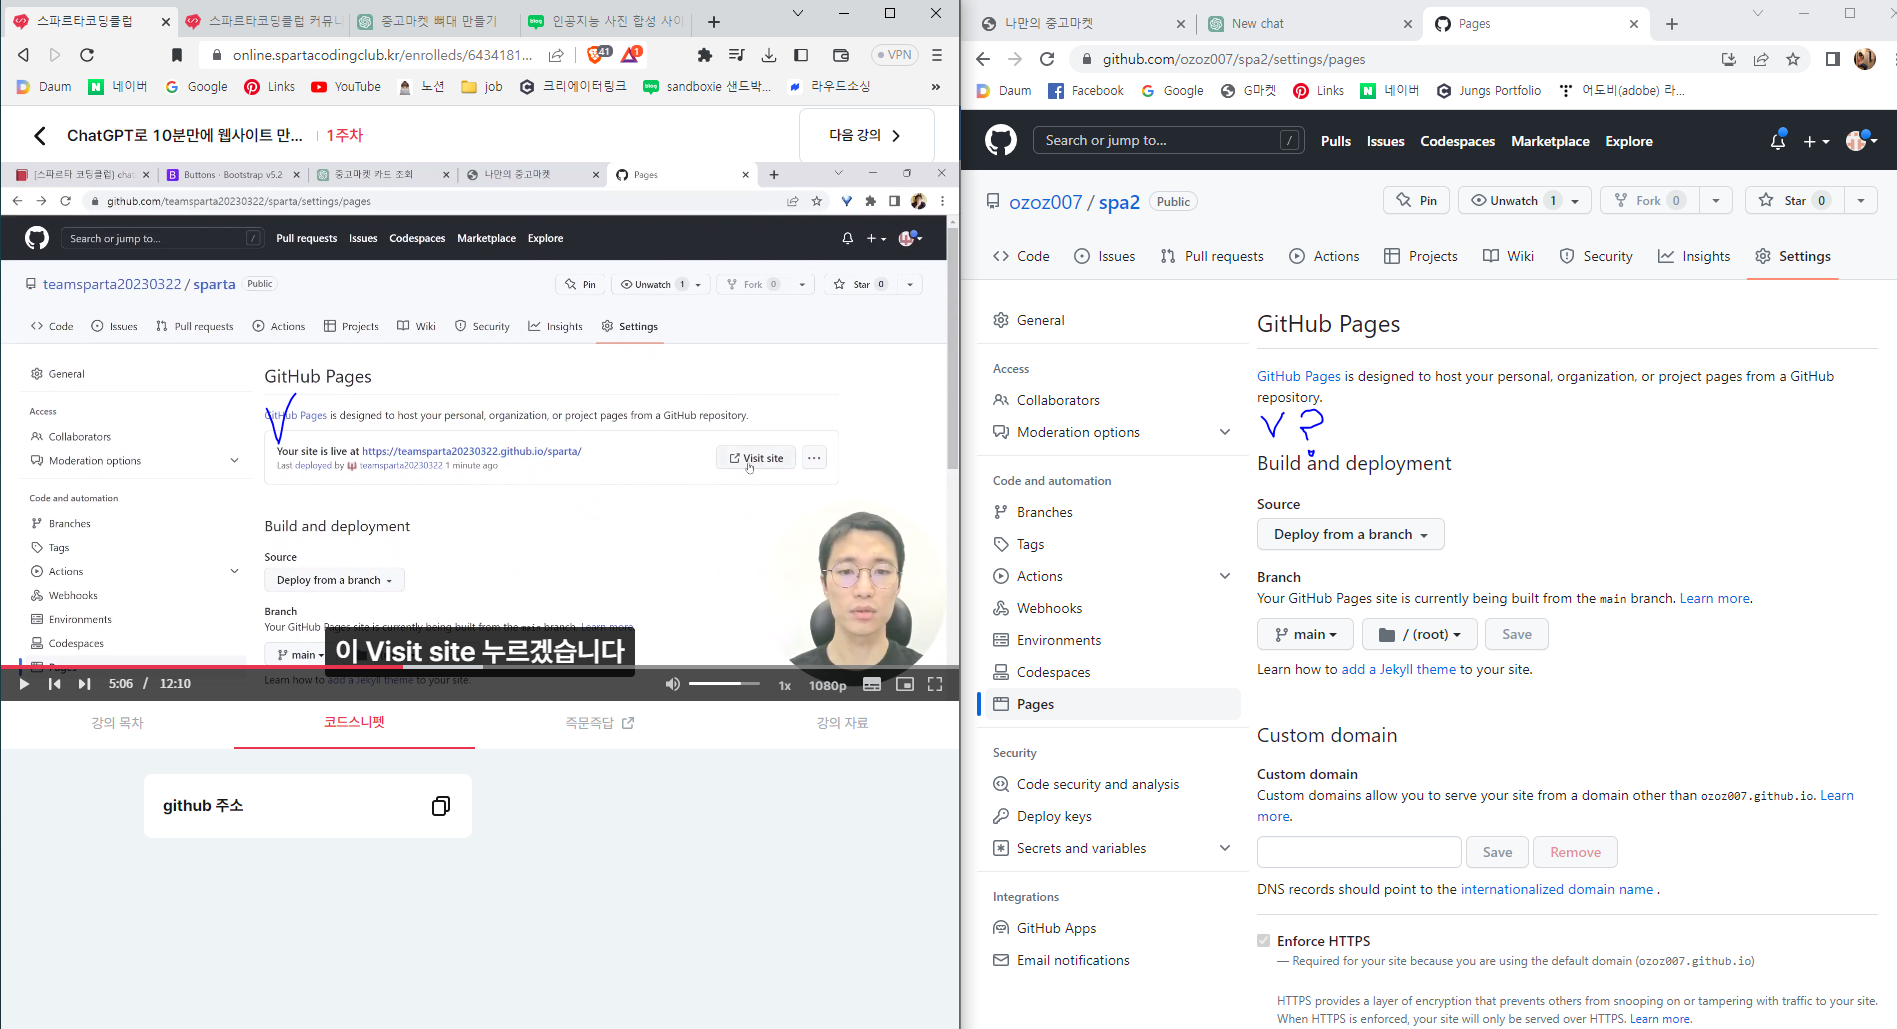Open the 즉문즉답 tab
Image resolution: width=1897 pixels, height=1029 pixels.
coord(599,723)
